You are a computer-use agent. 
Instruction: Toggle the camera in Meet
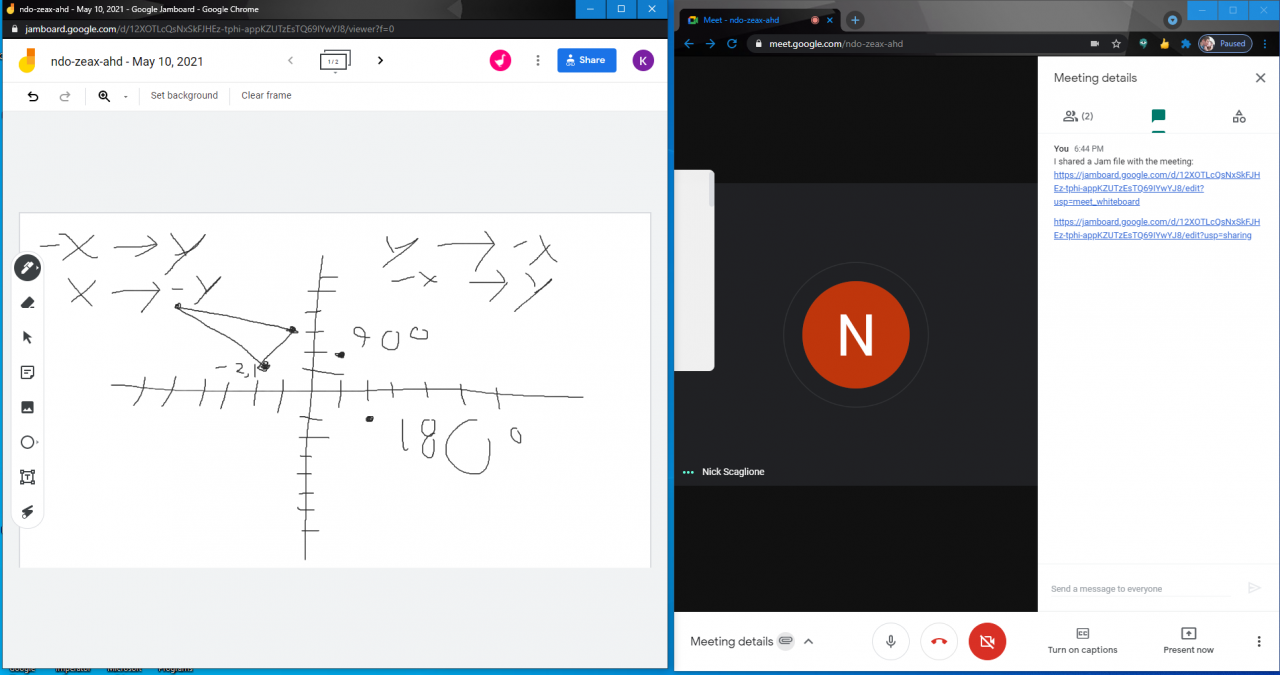click(x=987, y=641)
